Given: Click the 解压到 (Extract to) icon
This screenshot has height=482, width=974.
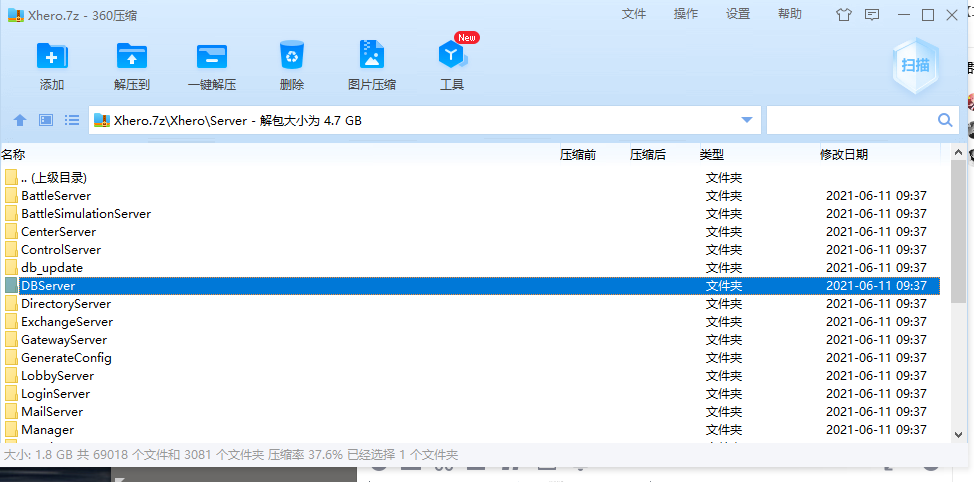Looking at the screenshot, I should [x=132, y=56].
